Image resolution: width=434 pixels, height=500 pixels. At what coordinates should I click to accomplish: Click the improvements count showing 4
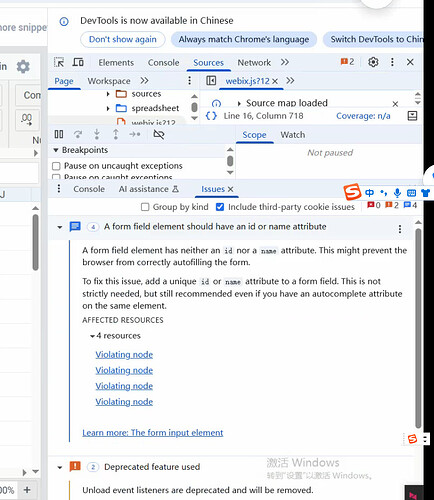tap(410, 205)
